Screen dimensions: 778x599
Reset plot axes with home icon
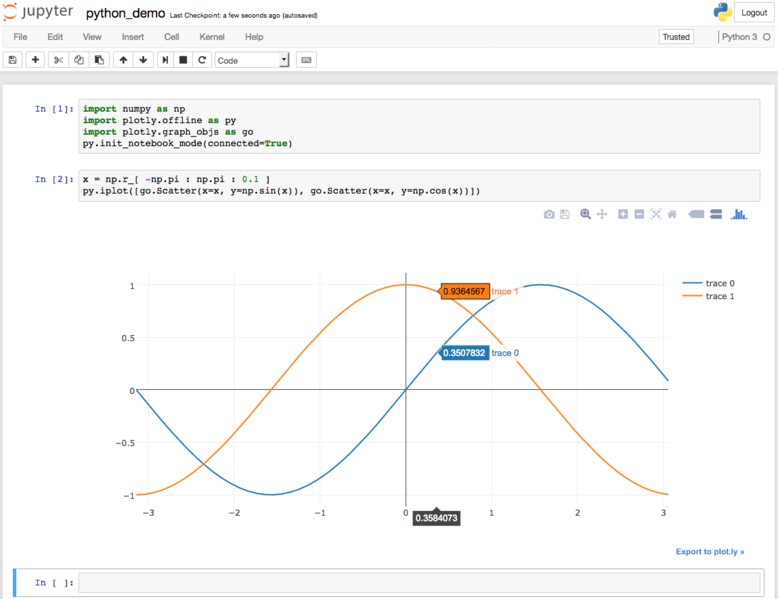pyautogui.click(x=672, y=214)
